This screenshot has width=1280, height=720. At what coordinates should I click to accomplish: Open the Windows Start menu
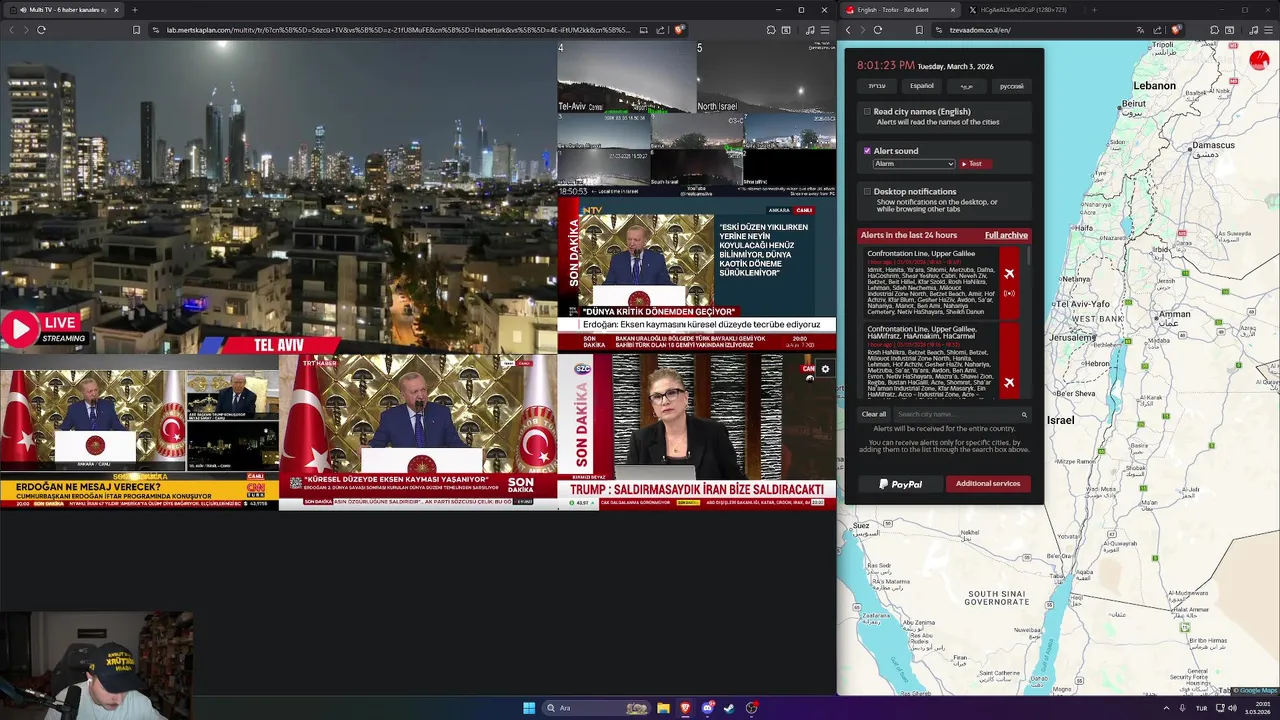pos(529,708)
